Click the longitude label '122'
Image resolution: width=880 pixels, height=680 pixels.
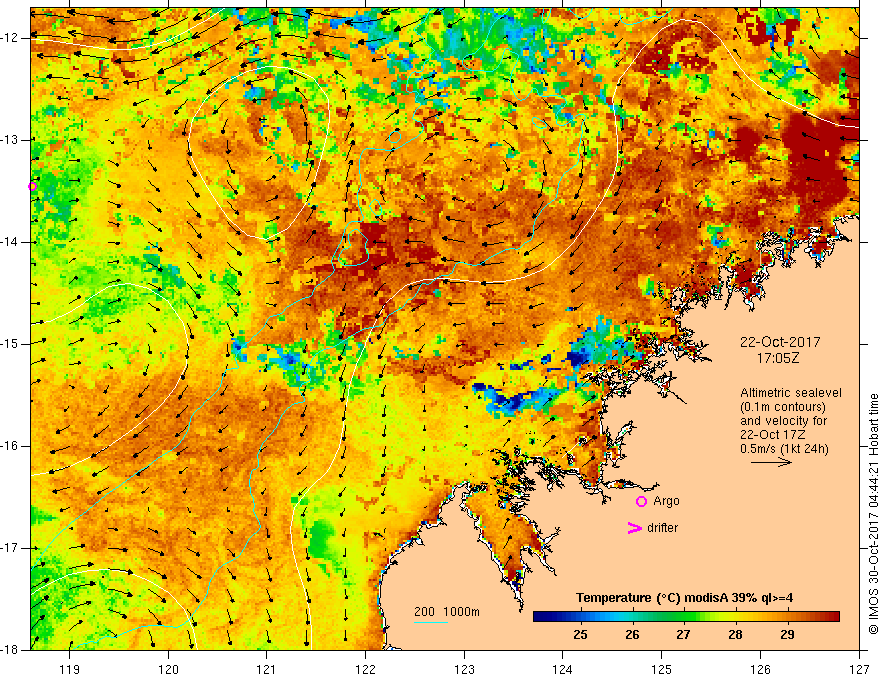365,669
